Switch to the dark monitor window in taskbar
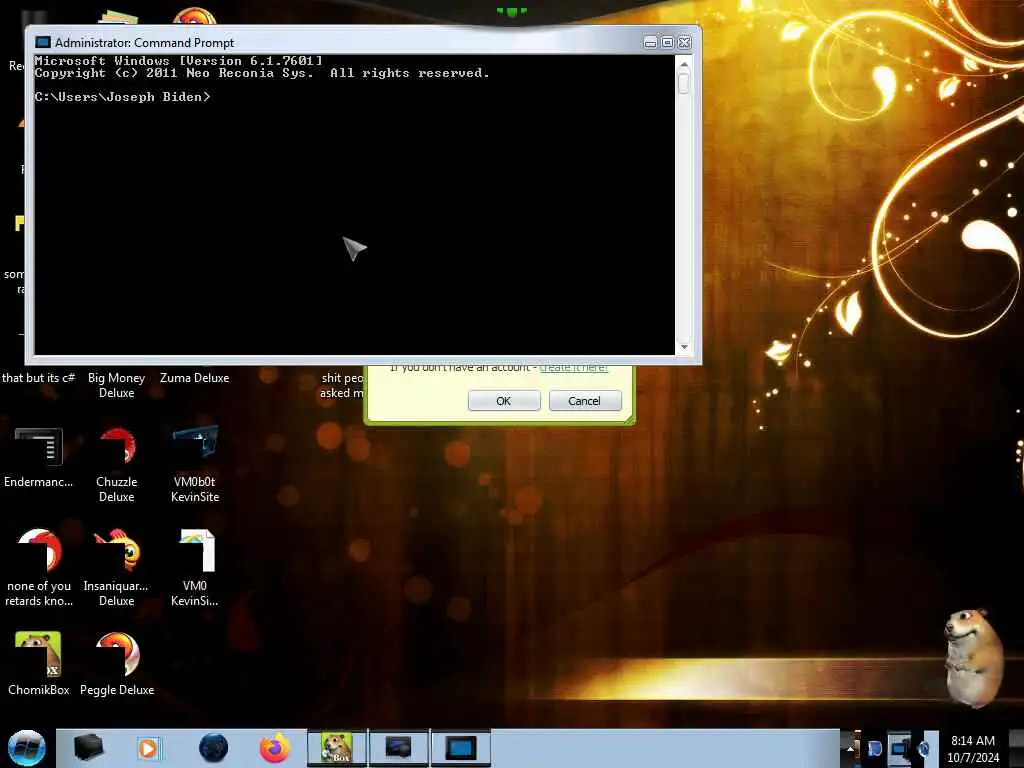 tap(398, 748)
